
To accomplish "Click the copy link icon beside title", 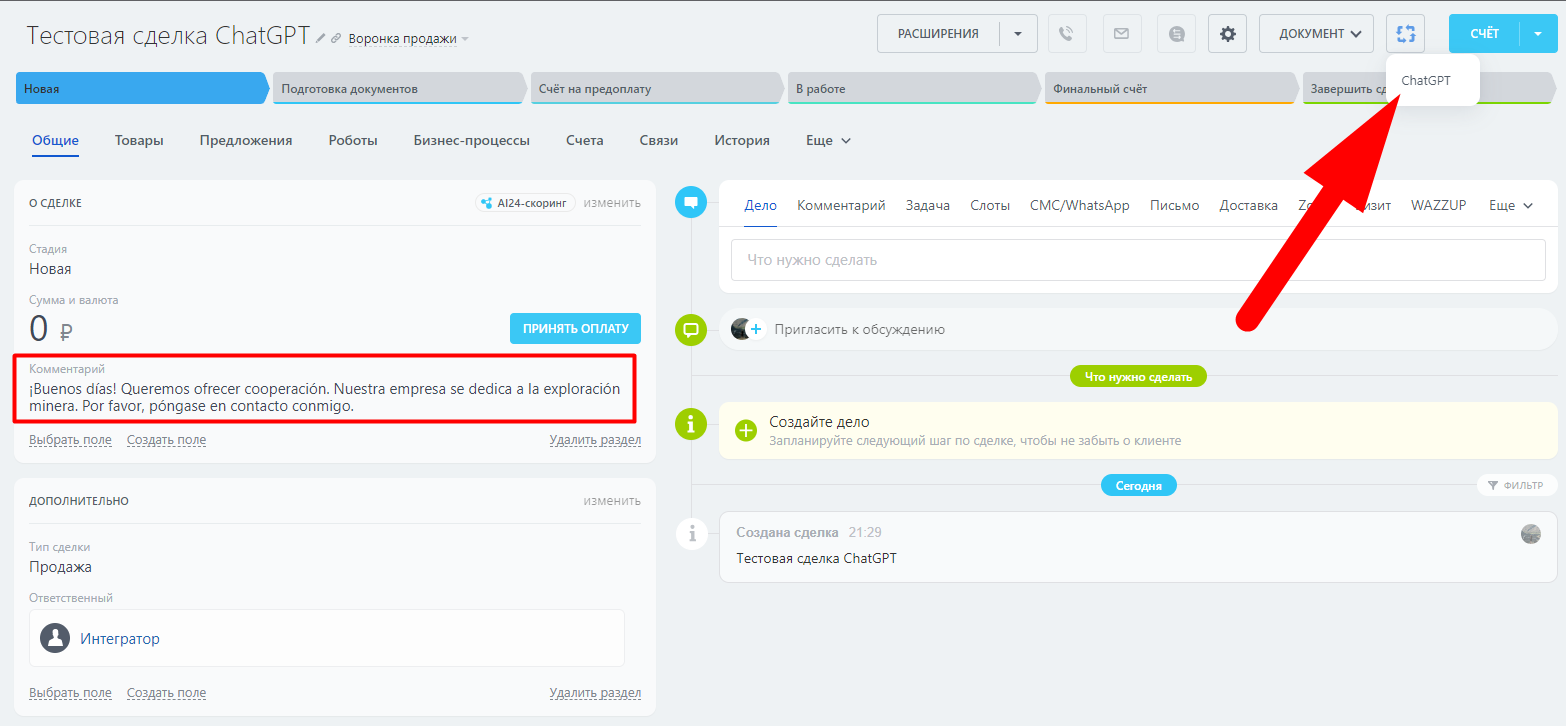I will pos(336,38).
